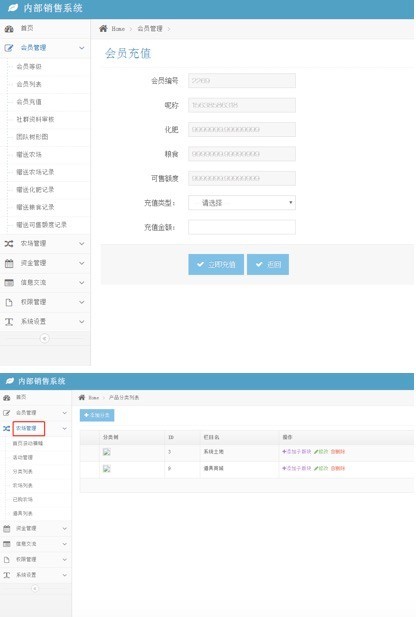Click the edit icon beside 会员管理 on the 会员充值 page
This screenshot has width=416, height=617.
tap(9, 48)
